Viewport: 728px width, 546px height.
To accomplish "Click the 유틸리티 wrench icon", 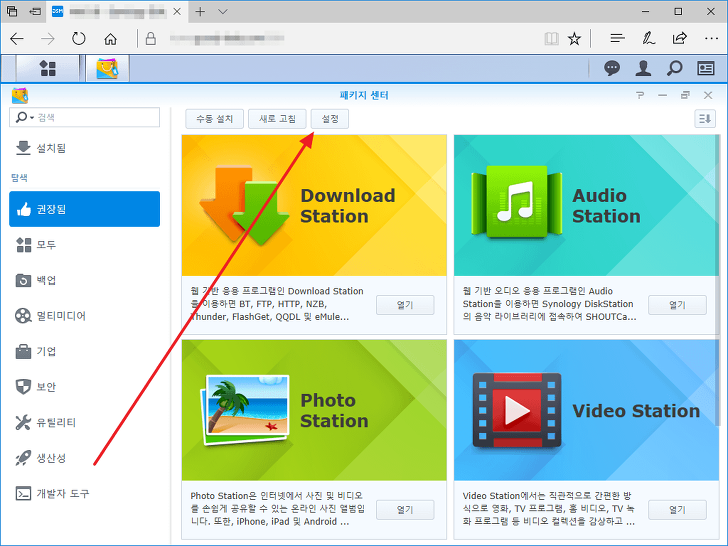I will tap(23, 422).
